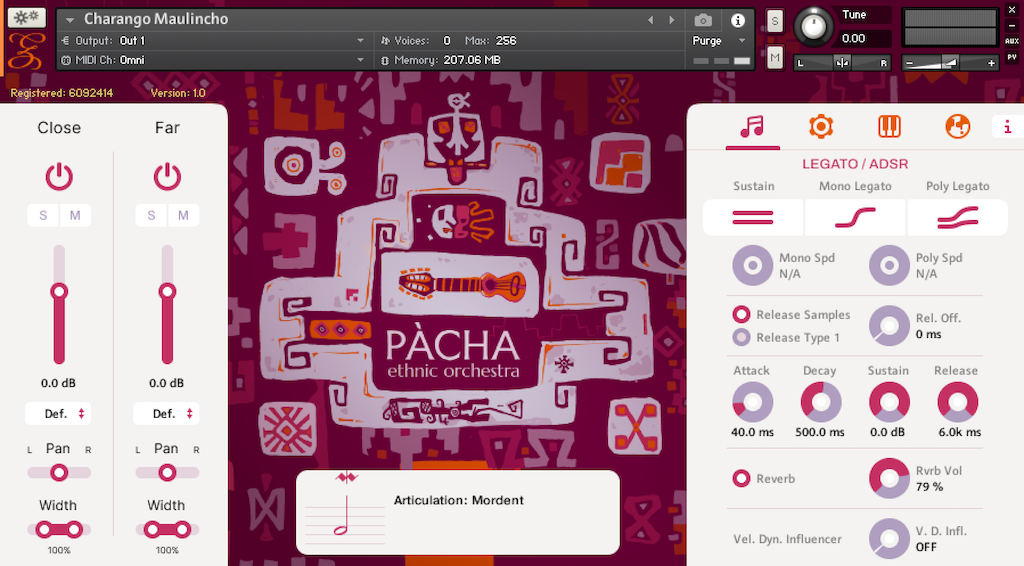Click the Poly Spd knob
Image resolution: width=1024 pixels, height=566 pixels.
(x=889, y=266)
